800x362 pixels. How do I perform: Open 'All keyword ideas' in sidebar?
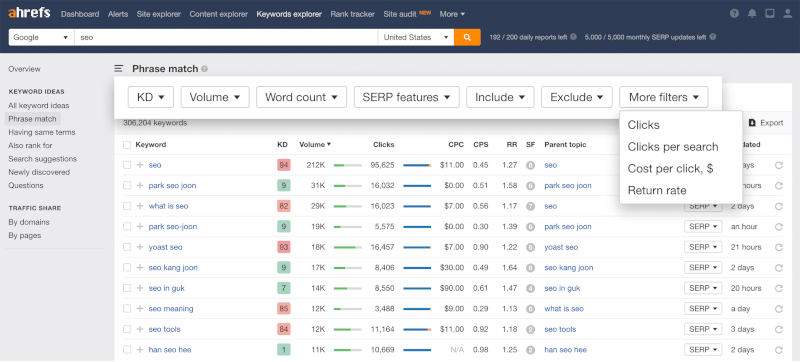click(39, 106)
